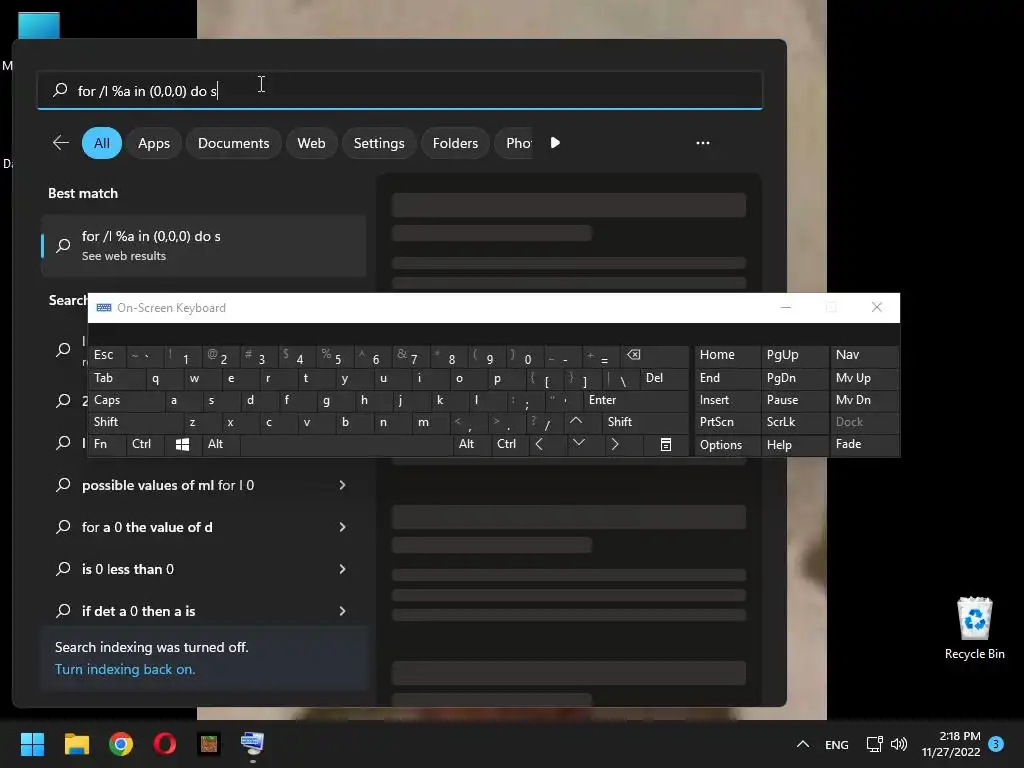Open the notification badge showing 3
The height and width of the screenshot is (768, 1024).
pyautogui.click(x=996, y=744)
